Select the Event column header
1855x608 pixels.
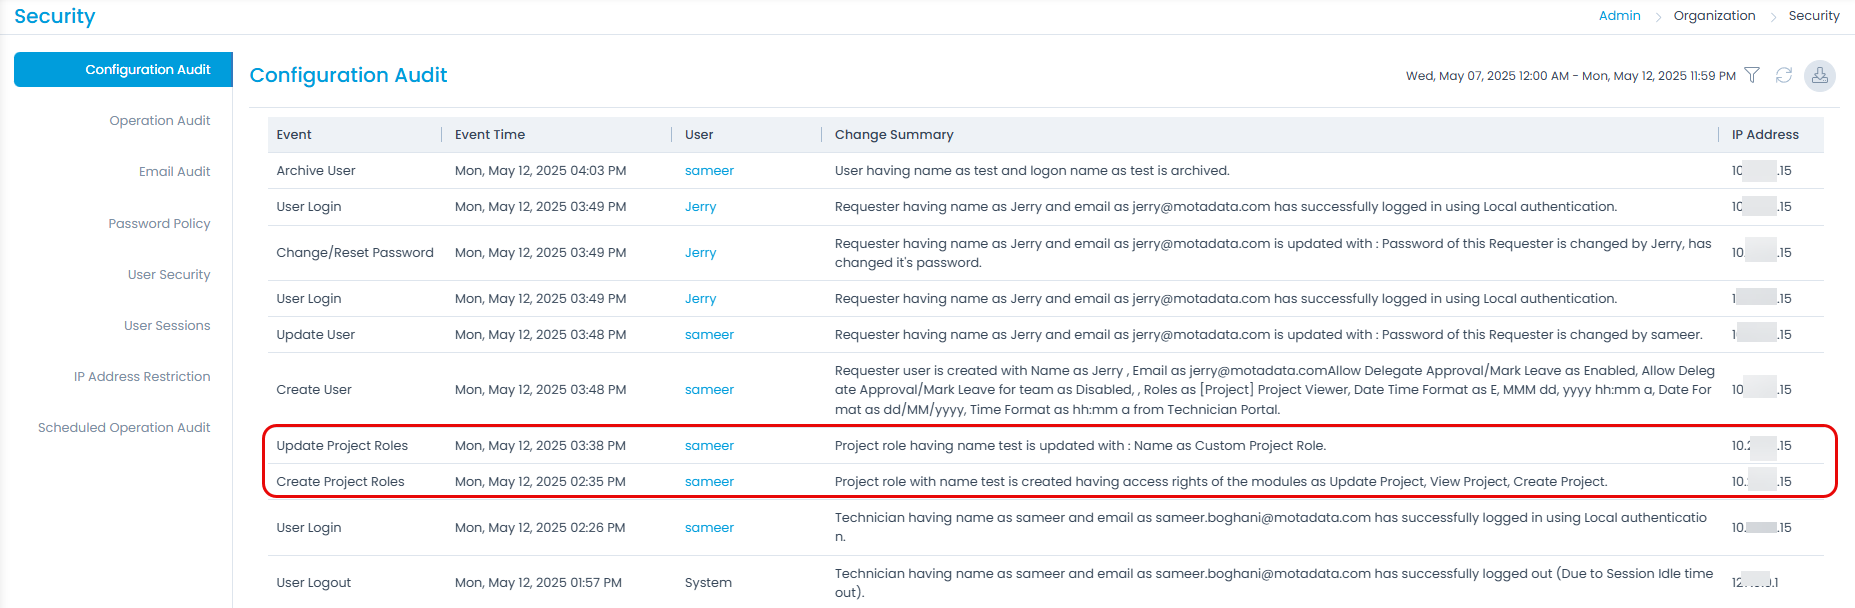click(x=294, y=134)
